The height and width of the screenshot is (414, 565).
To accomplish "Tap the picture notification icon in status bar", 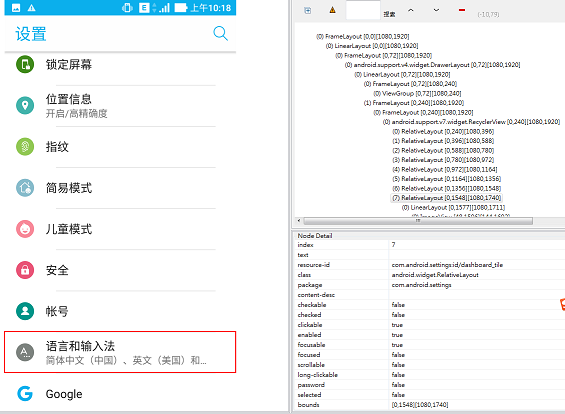I will click(16, 8).
